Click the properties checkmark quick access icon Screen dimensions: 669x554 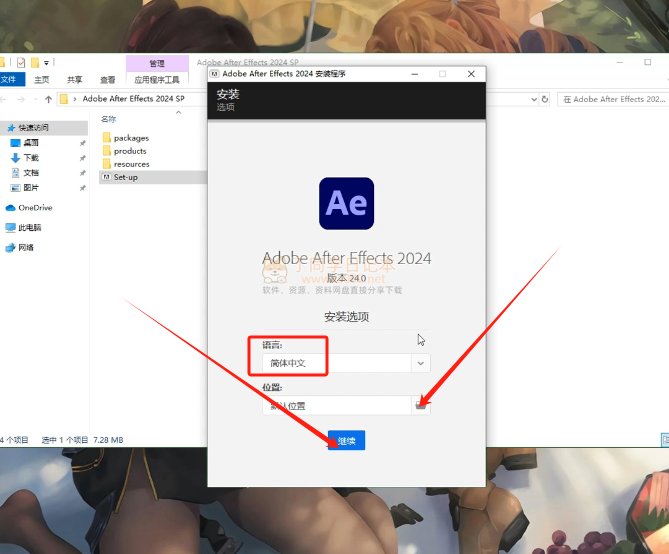click(21, 63)
